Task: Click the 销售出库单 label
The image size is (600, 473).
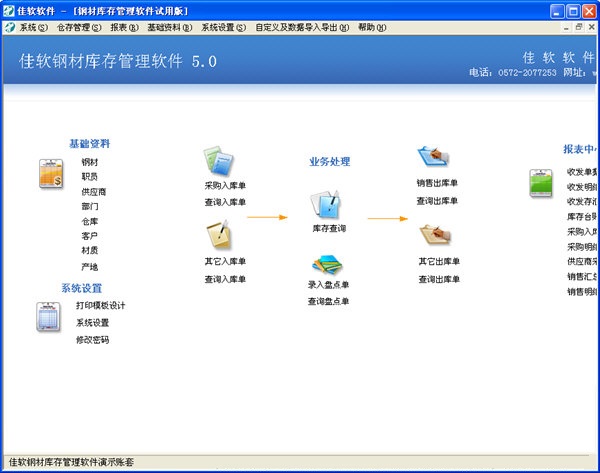Action: 437,183
